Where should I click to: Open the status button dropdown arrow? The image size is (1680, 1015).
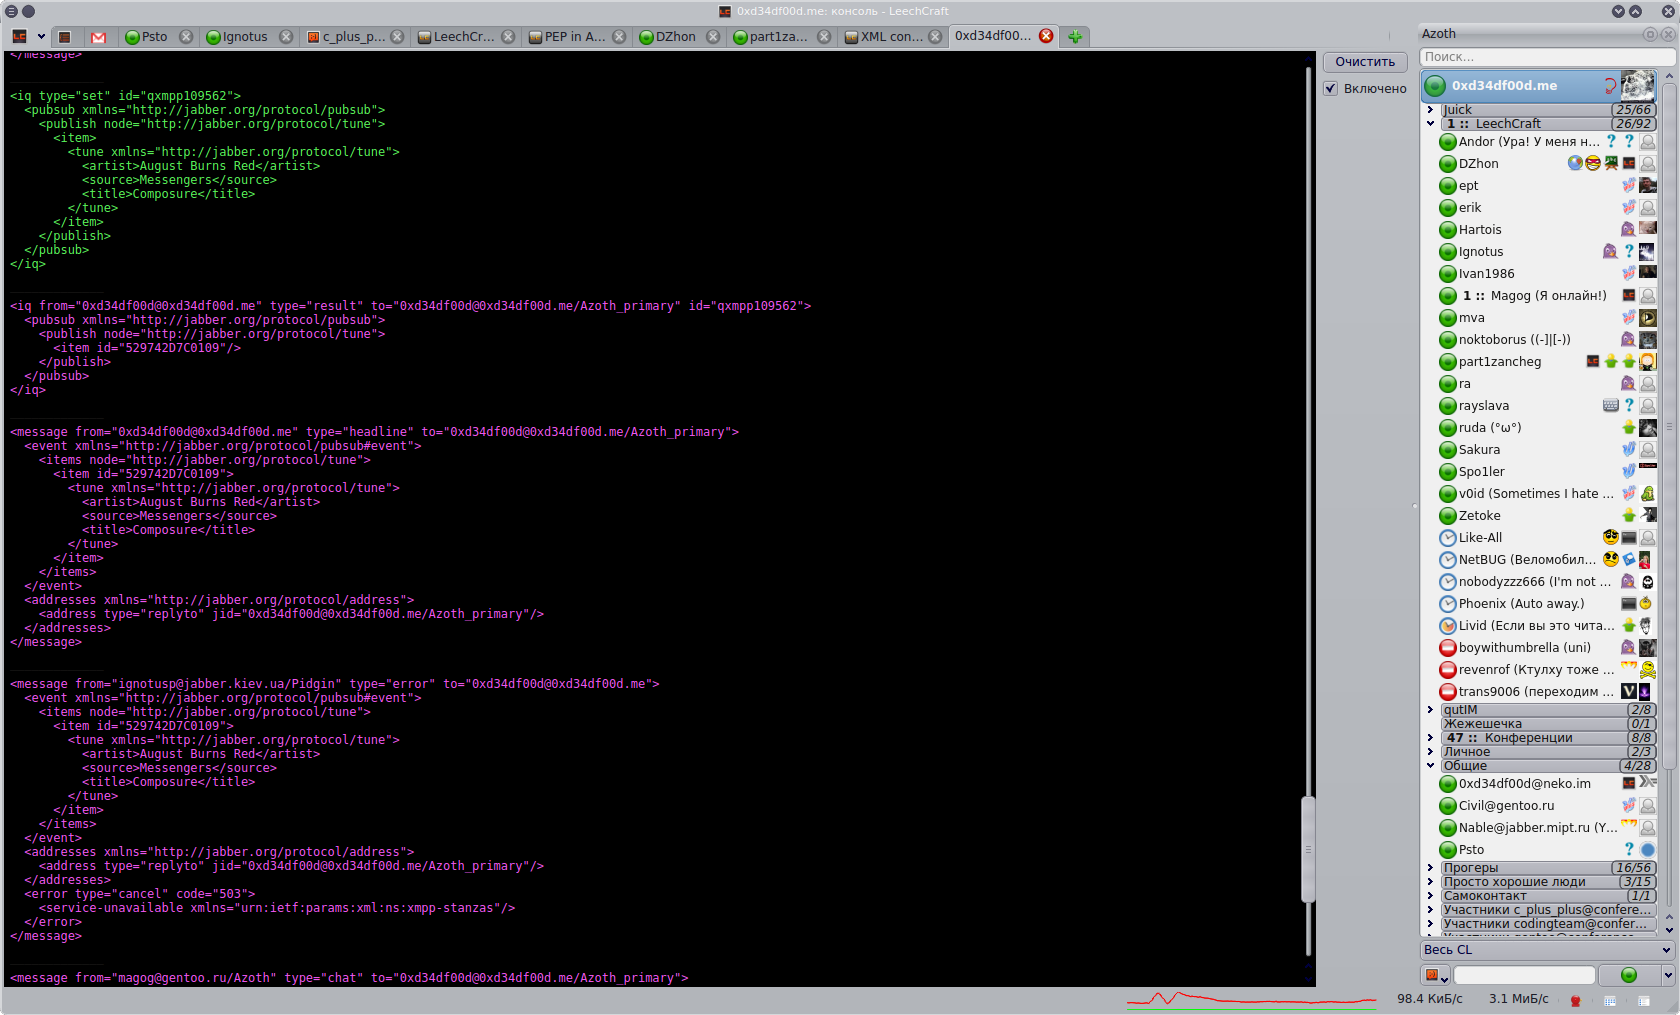pos(1668,975)
